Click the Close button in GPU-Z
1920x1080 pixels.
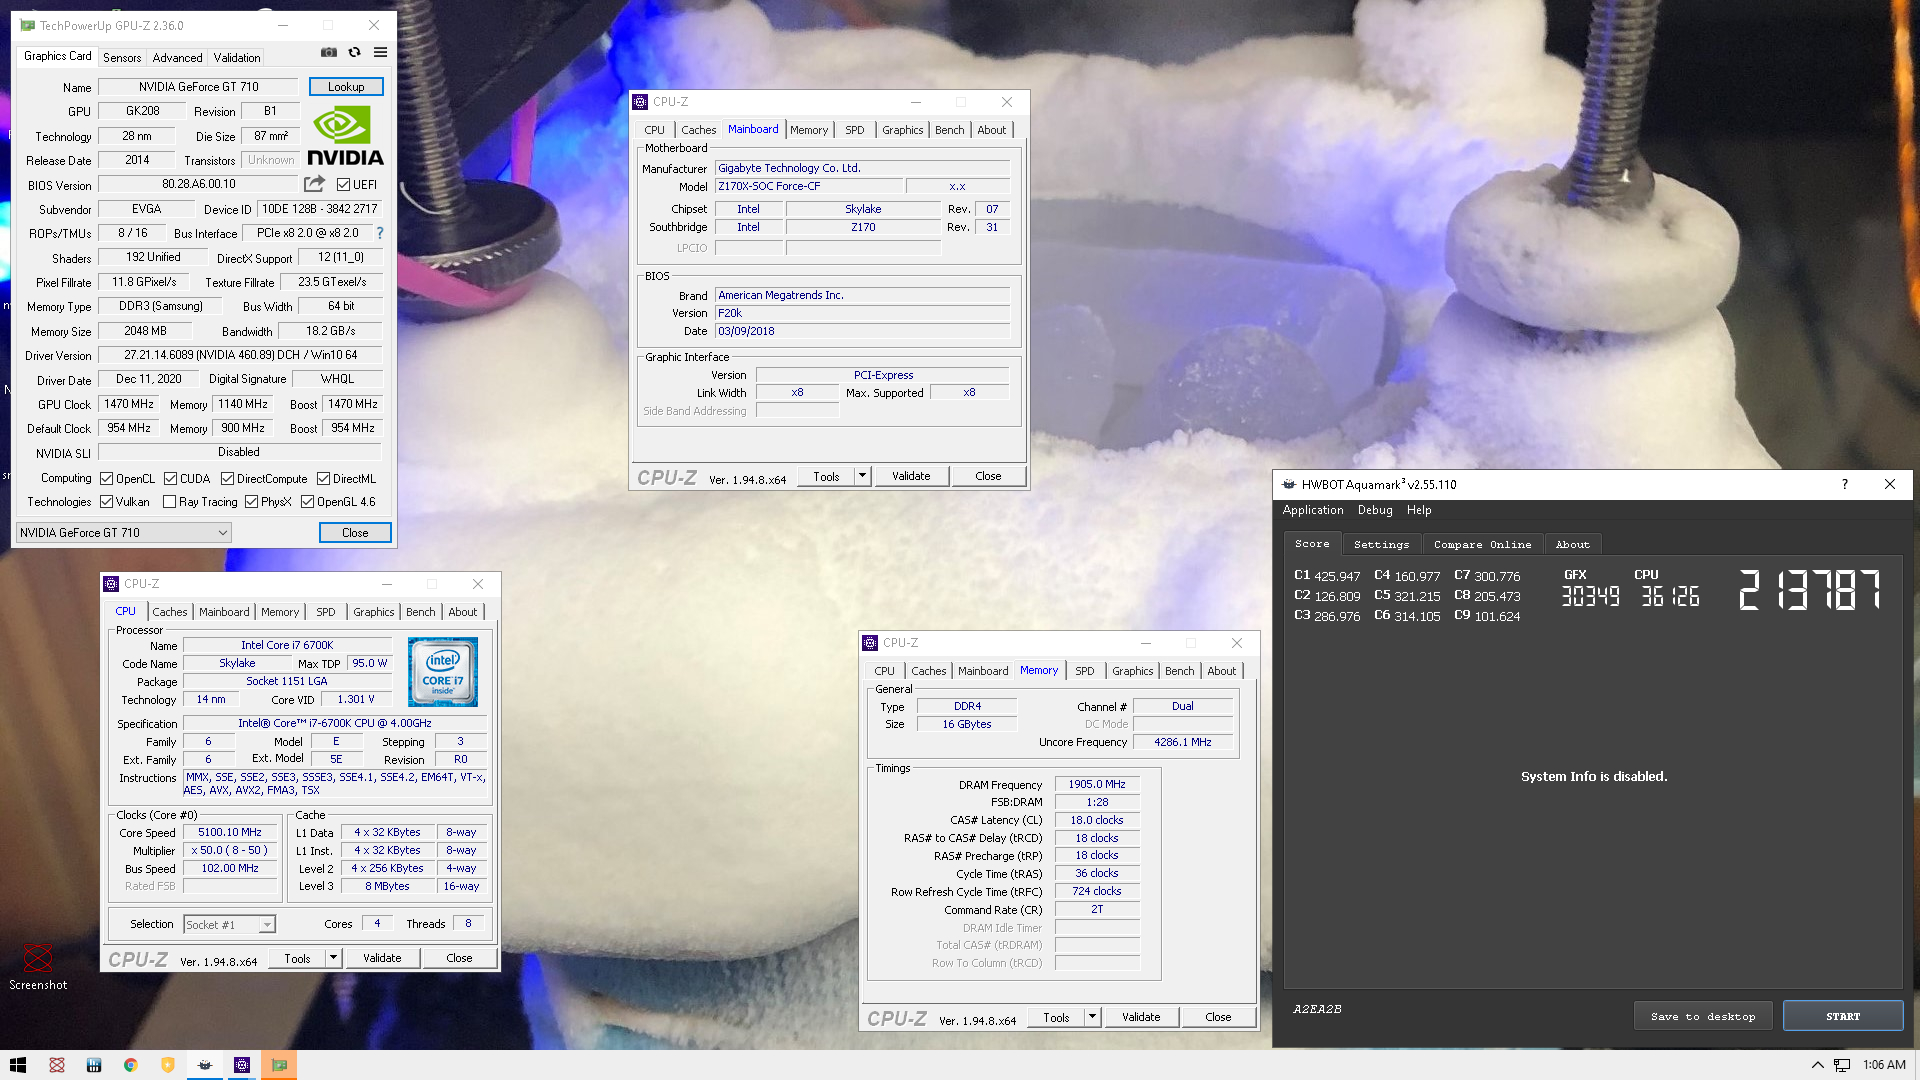(x=355, y=533)
